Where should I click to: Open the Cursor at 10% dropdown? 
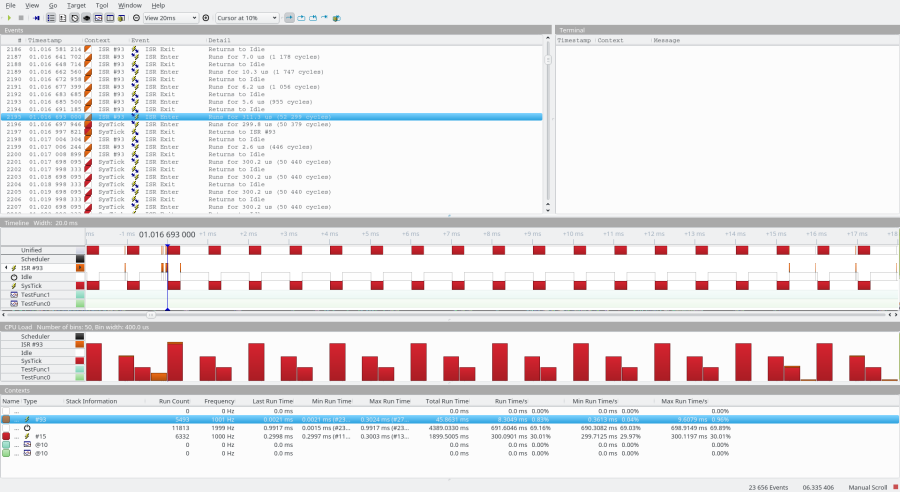(x=247, y=18)
